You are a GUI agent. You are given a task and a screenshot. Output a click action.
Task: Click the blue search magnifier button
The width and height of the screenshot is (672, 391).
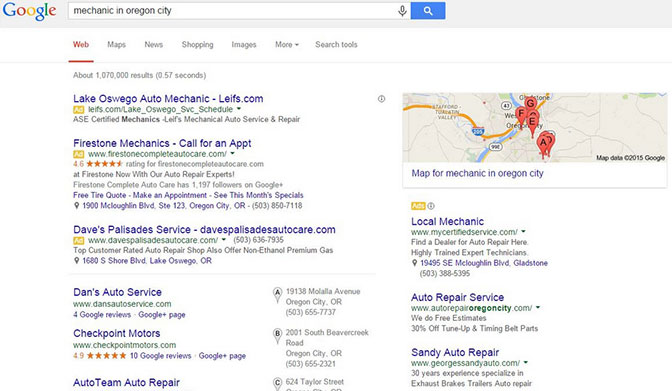[x=428, y=11]
